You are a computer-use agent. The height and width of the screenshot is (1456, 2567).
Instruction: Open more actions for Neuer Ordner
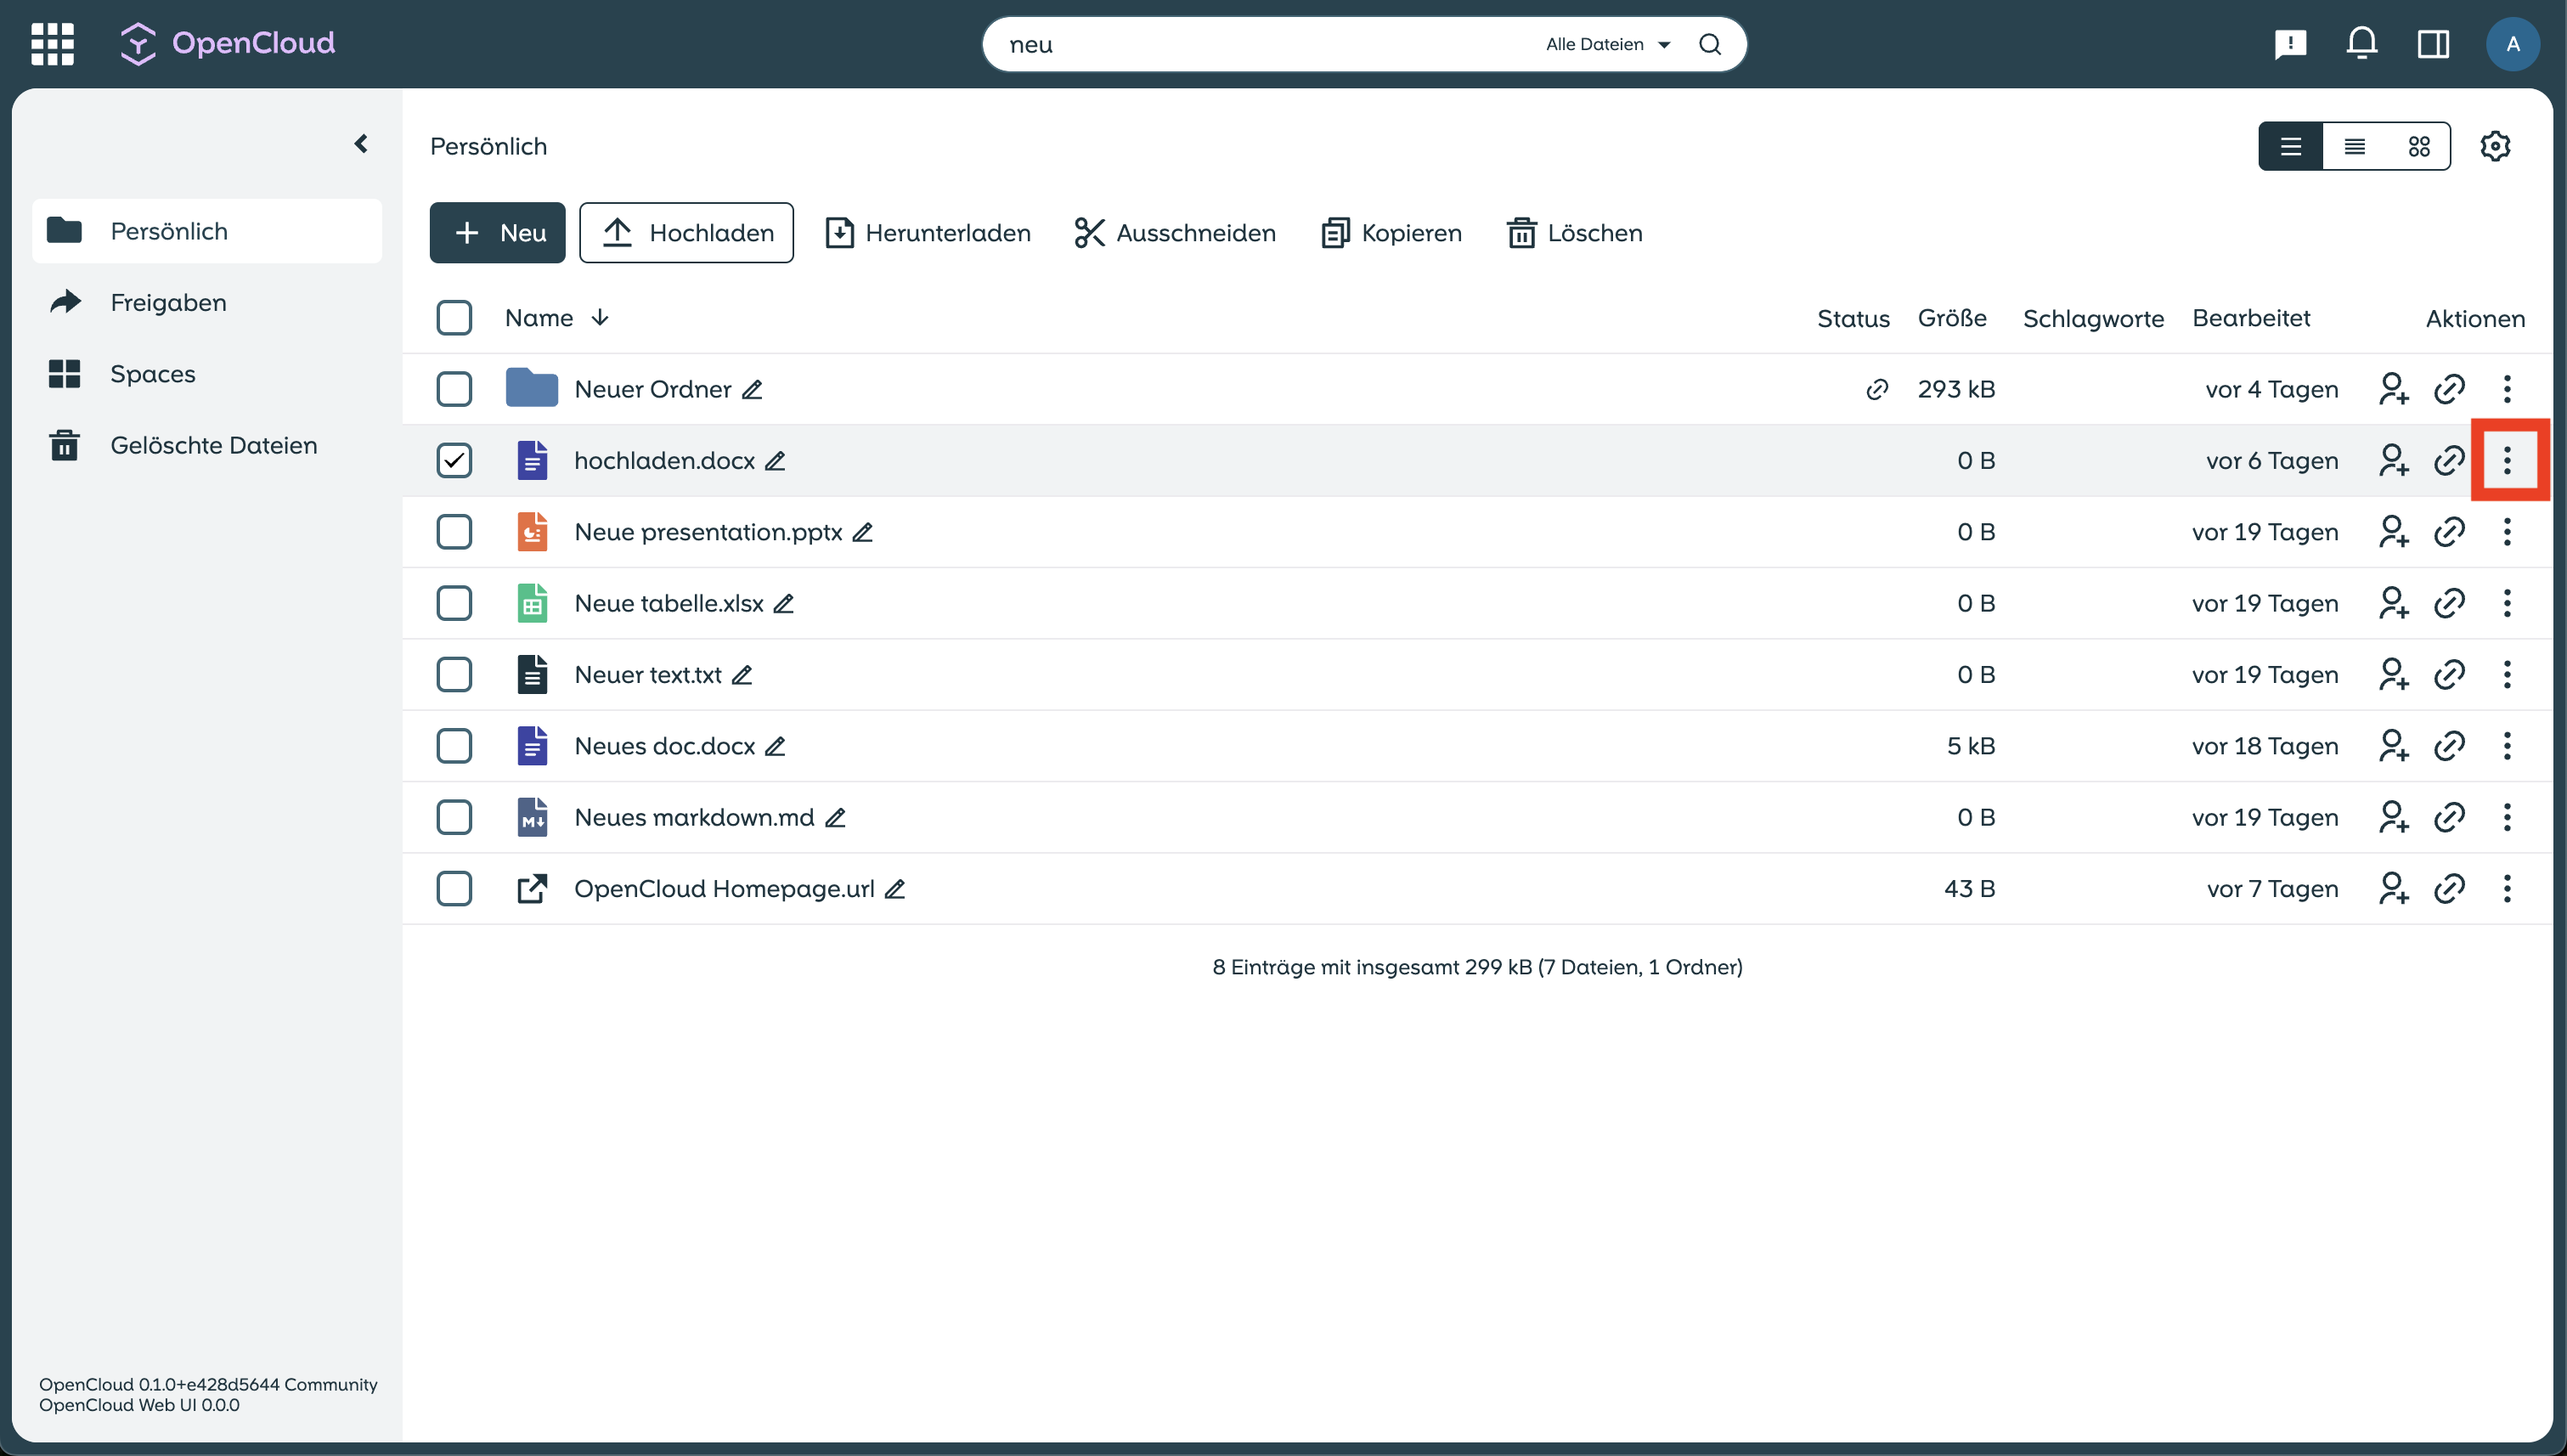pyautogui.click(x=2506, y=389)
